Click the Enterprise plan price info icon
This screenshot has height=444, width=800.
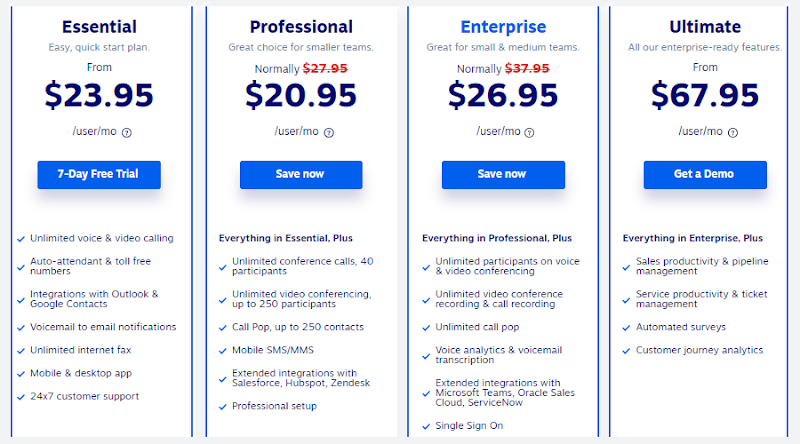[x=530, y=133]
